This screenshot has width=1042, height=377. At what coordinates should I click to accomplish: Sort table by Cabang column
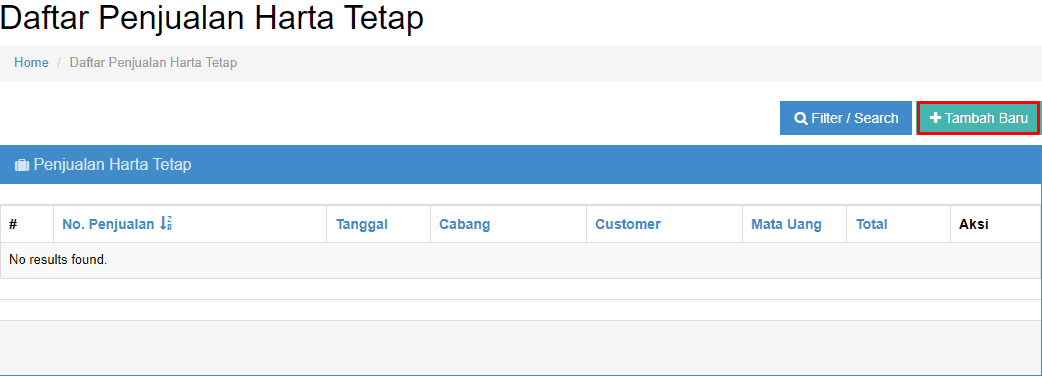click(465, 225)
